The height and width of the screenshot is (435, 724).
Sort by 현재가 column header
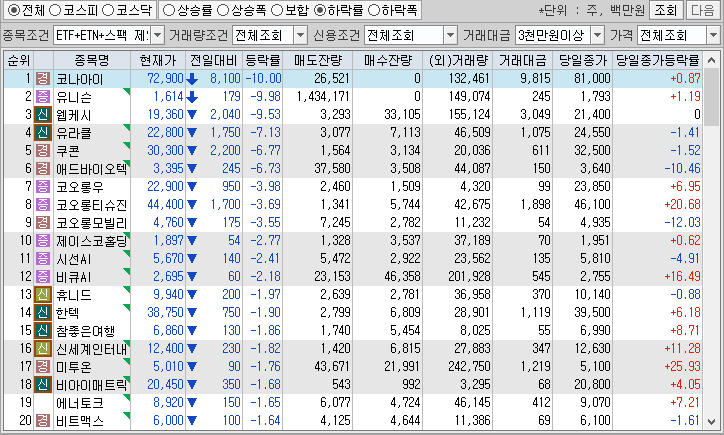157,60
